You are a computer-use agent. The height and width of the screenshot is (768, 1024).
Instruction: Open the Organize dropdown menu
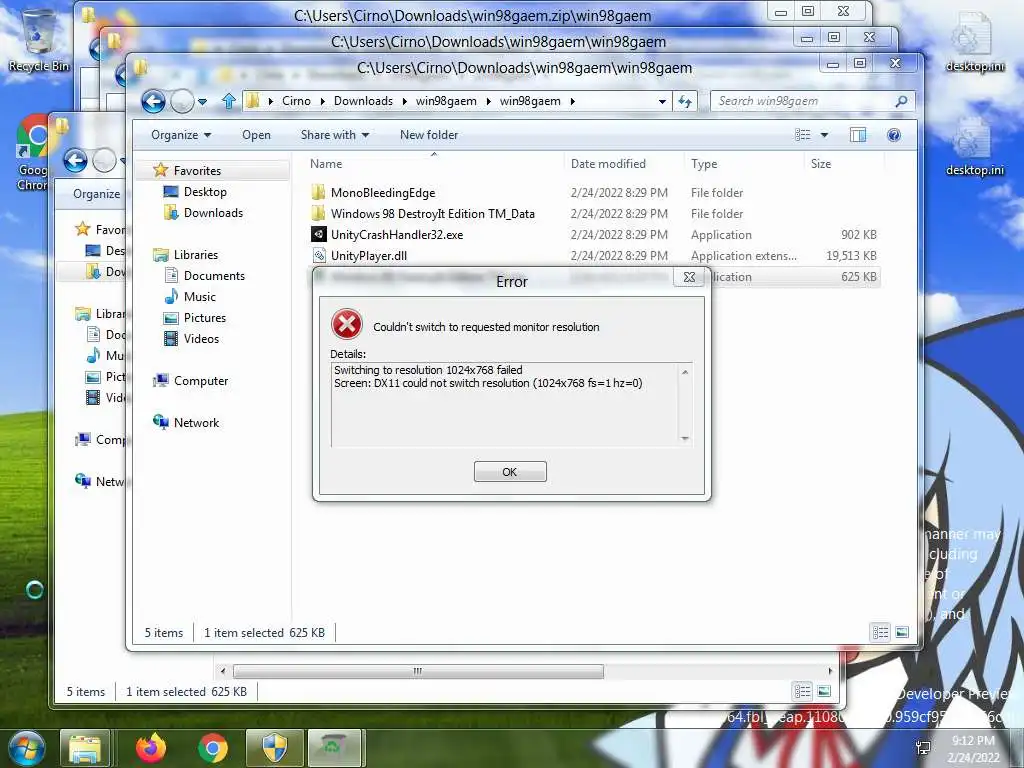pos(181,135)
